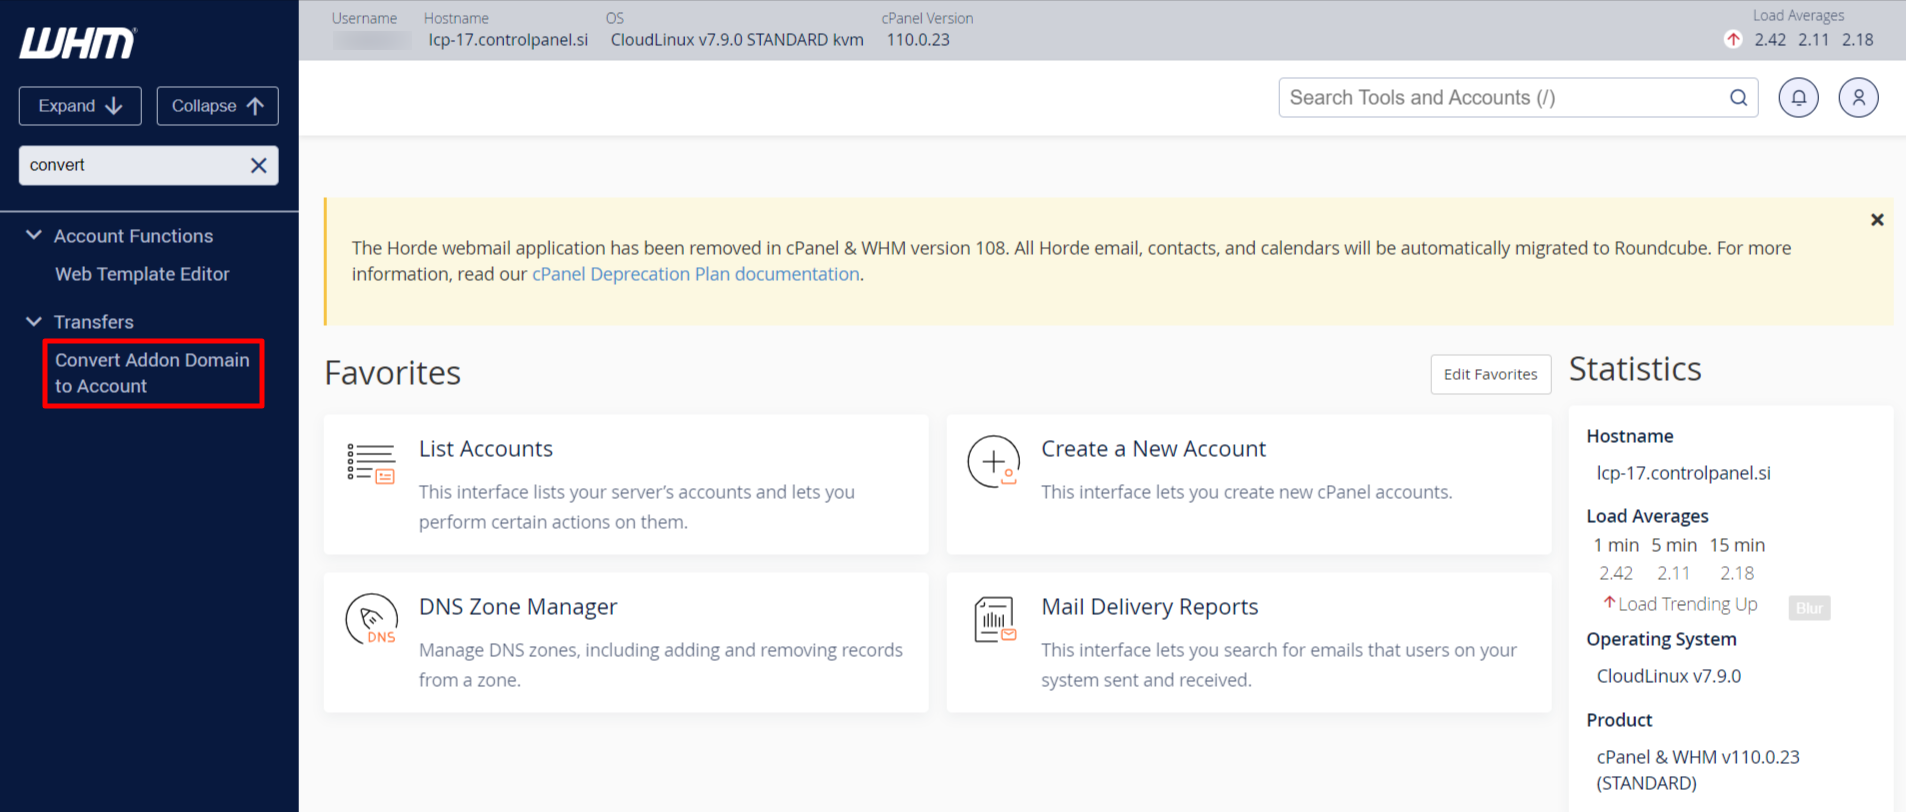Open the user profile icon
This screenshot has height=812, width=1906.
pyautogui.click(x=1858, y=98)
